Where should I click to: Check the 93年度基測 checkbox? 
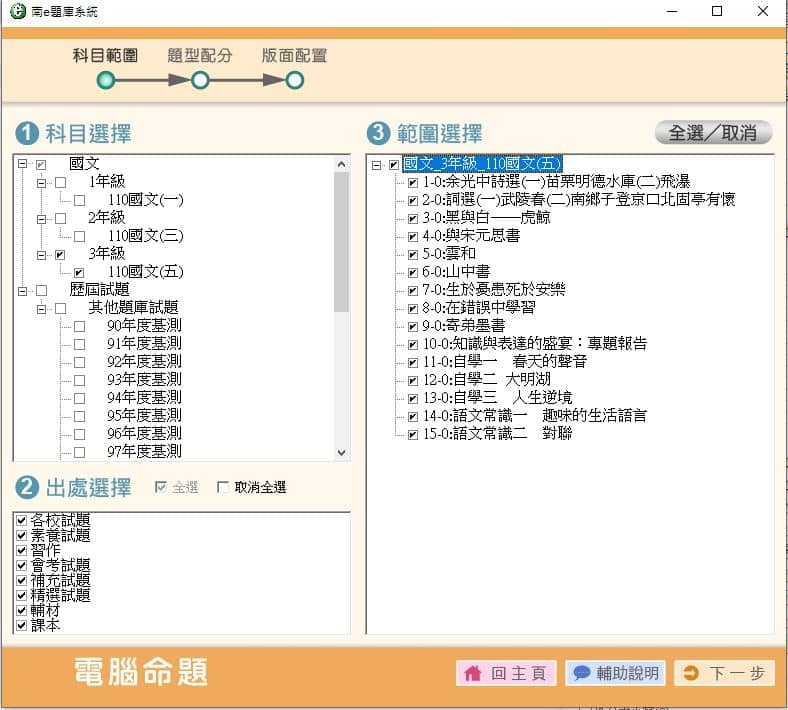coord(79,380)
